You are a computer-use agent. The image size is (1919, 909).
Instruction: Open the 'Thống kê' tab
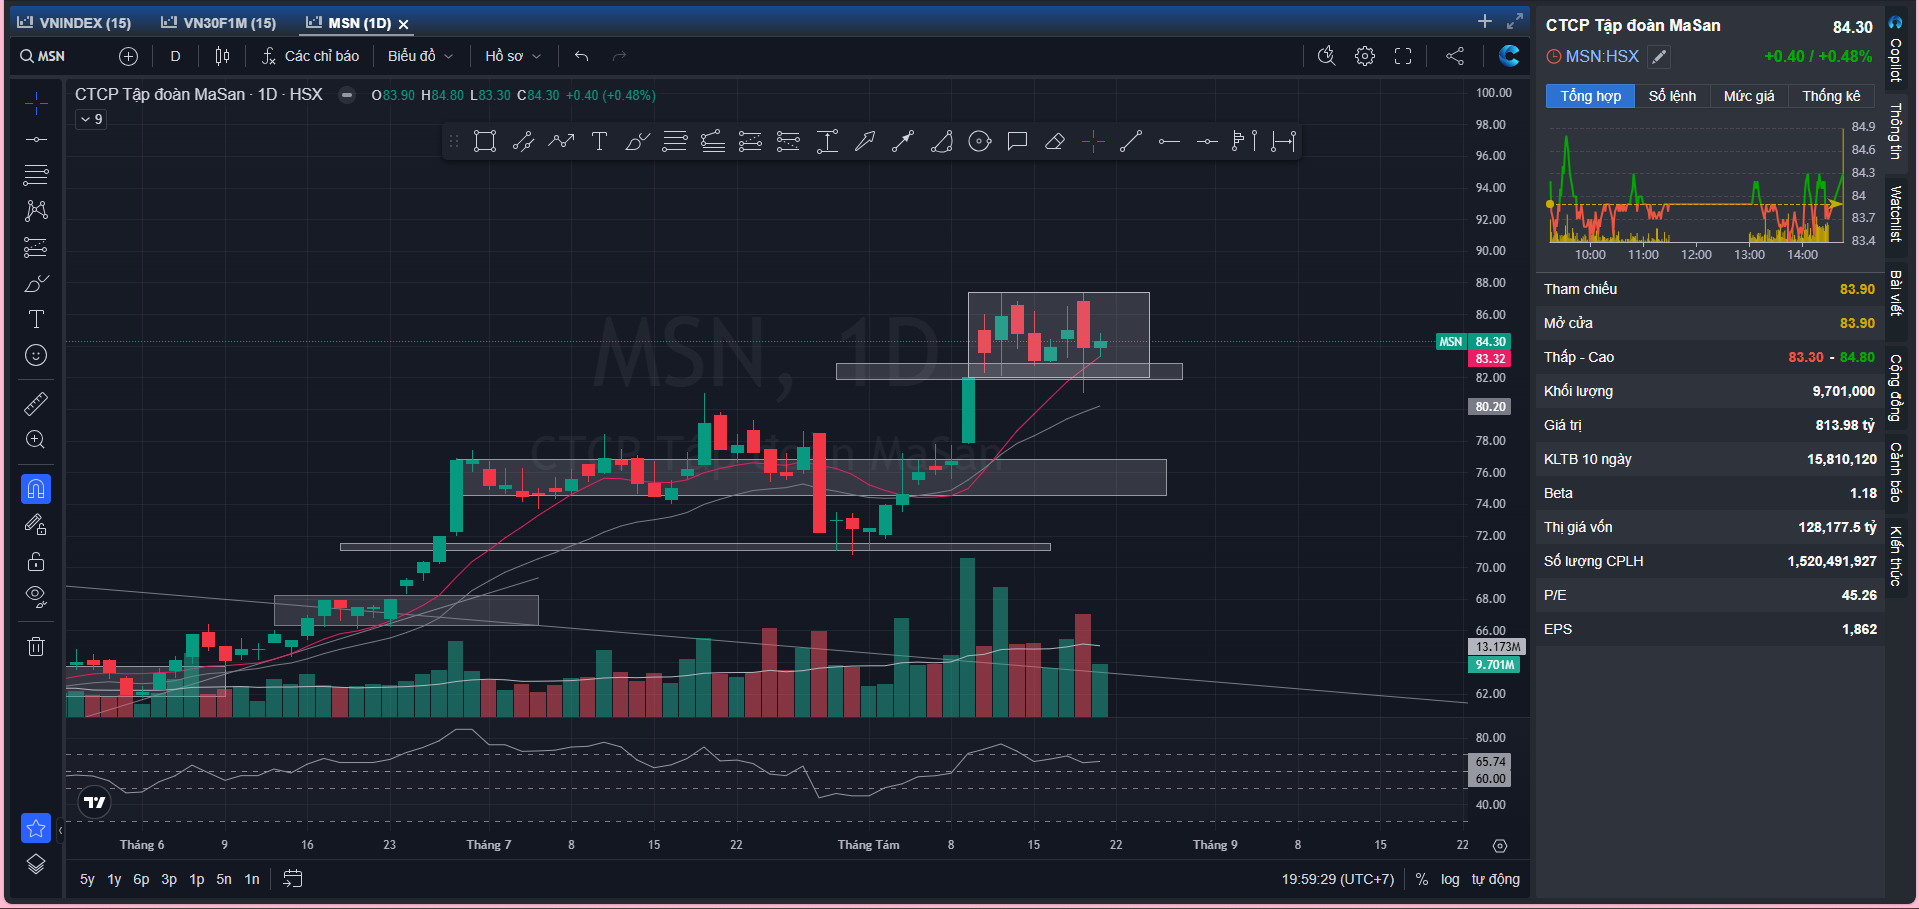1831,96
